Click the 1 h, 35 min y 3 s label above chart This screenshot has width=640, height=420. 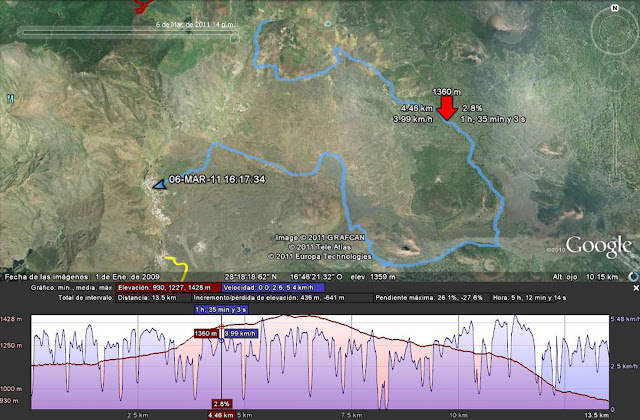(221, 309)
